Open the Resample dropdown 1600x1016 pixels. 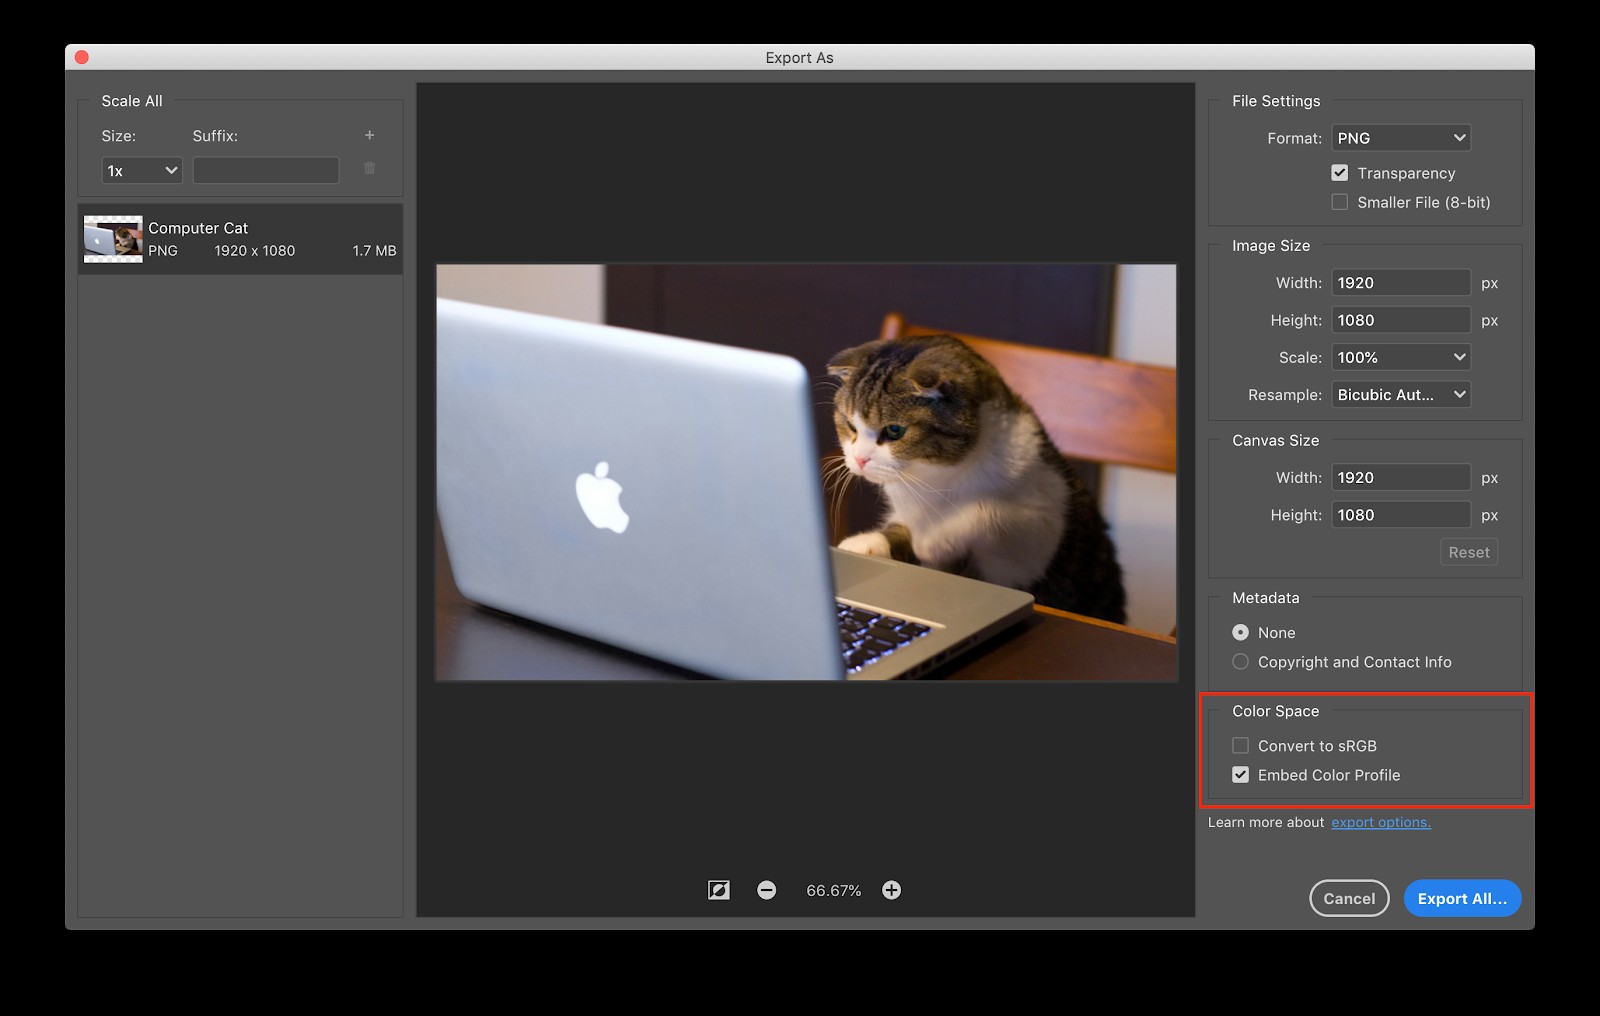(x=1400, y=394)
